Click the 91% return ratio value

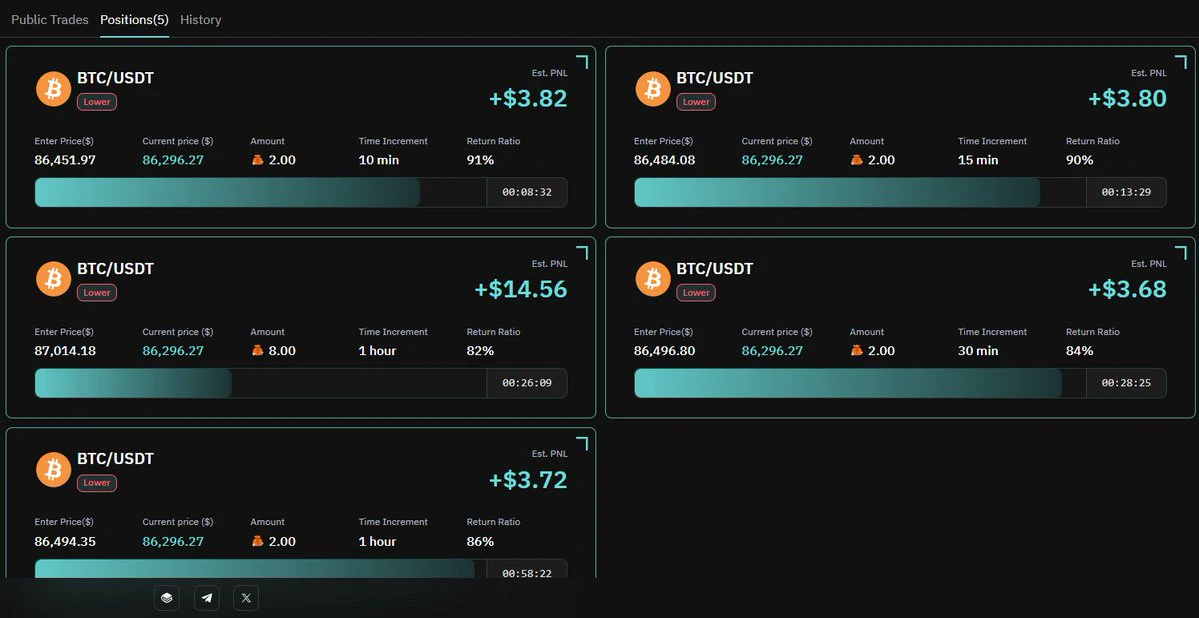point(480,160)
